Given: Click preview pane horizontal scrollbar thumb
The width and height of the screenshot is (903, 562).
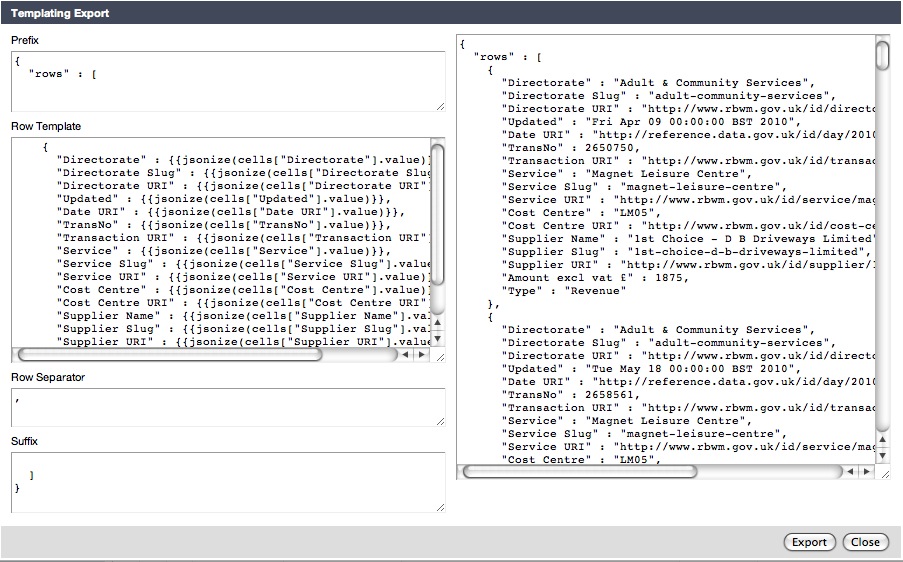Looking at the screenshot, I should click(x=580, y=471).
